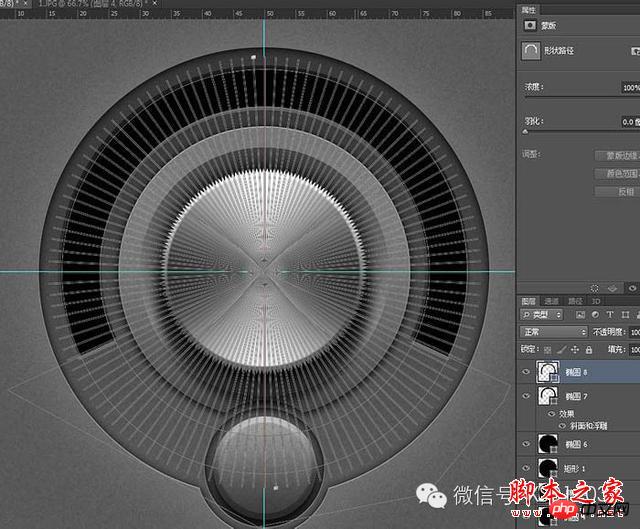Toggle lock image pixels brush icon
The width and height of the screenshot is (640, 529).
tap(562, 350)
